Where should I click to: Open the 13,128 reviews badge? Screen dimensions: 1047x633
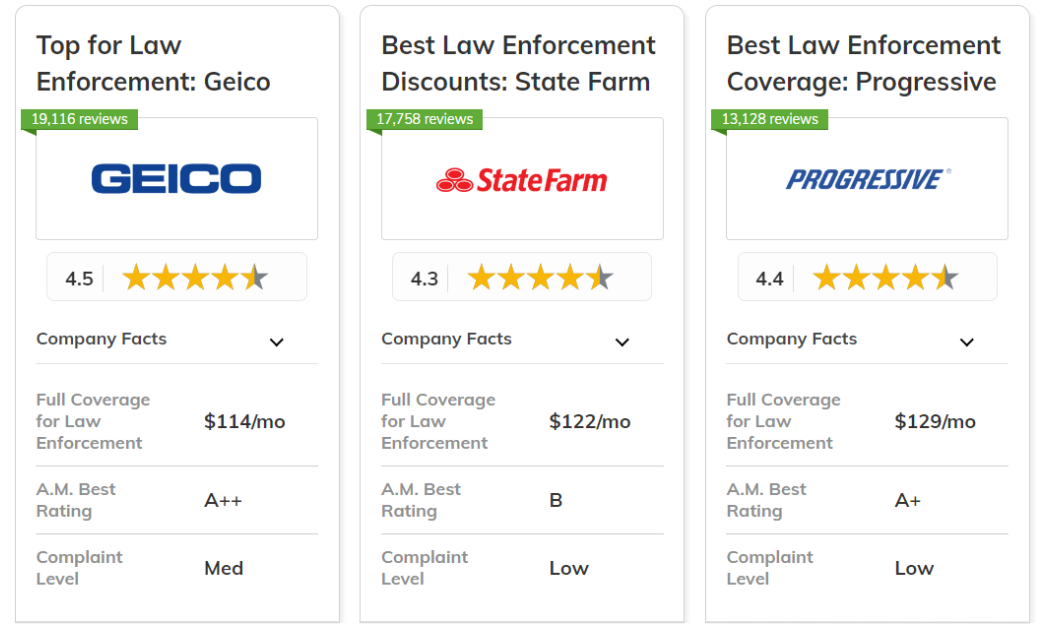click(770, 119)
